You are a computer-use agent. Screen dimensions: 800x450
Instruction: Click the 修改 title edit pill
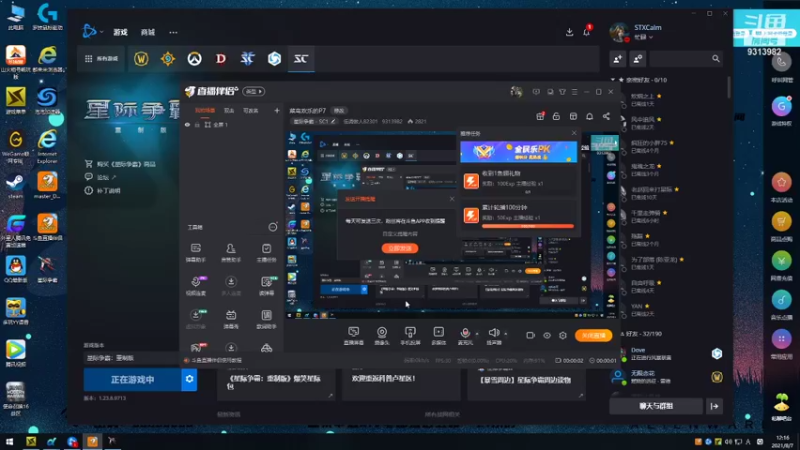pos(339,111)
